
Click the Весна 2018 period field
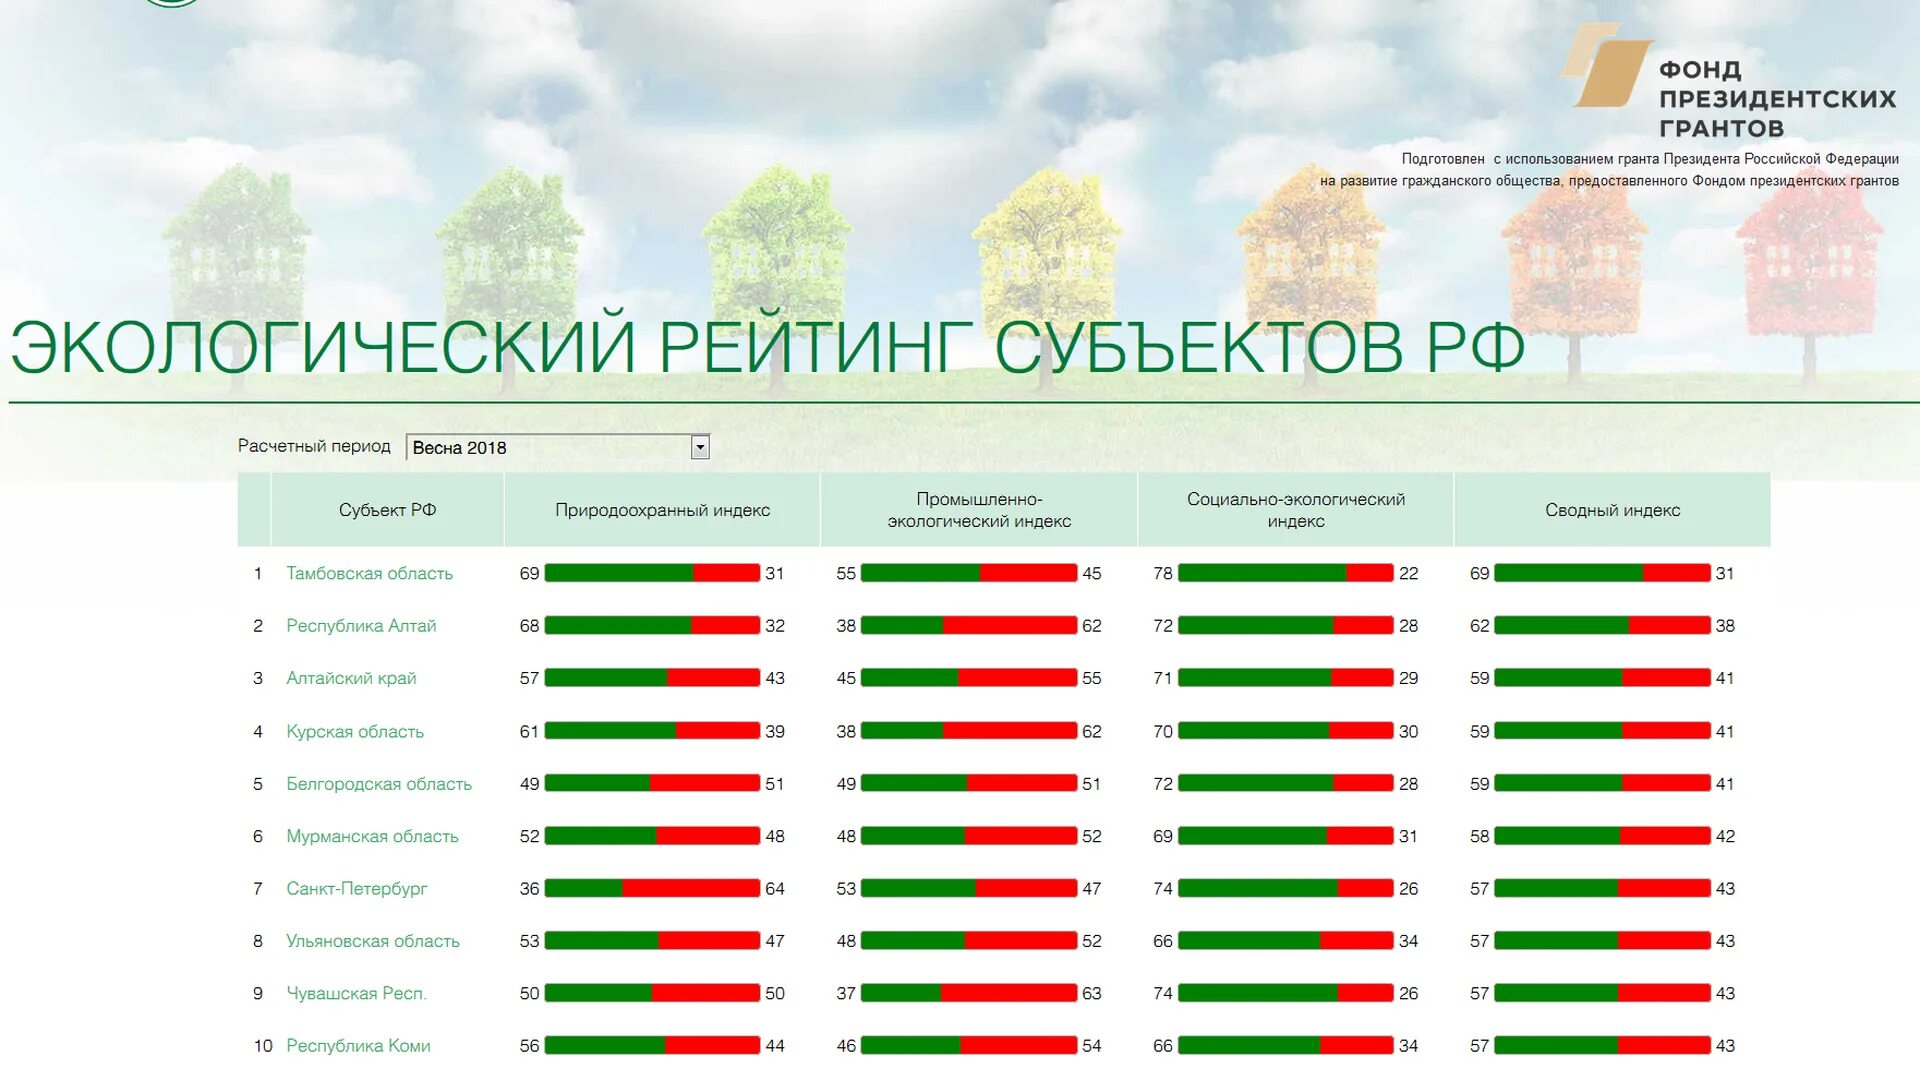tap(558, 447)
